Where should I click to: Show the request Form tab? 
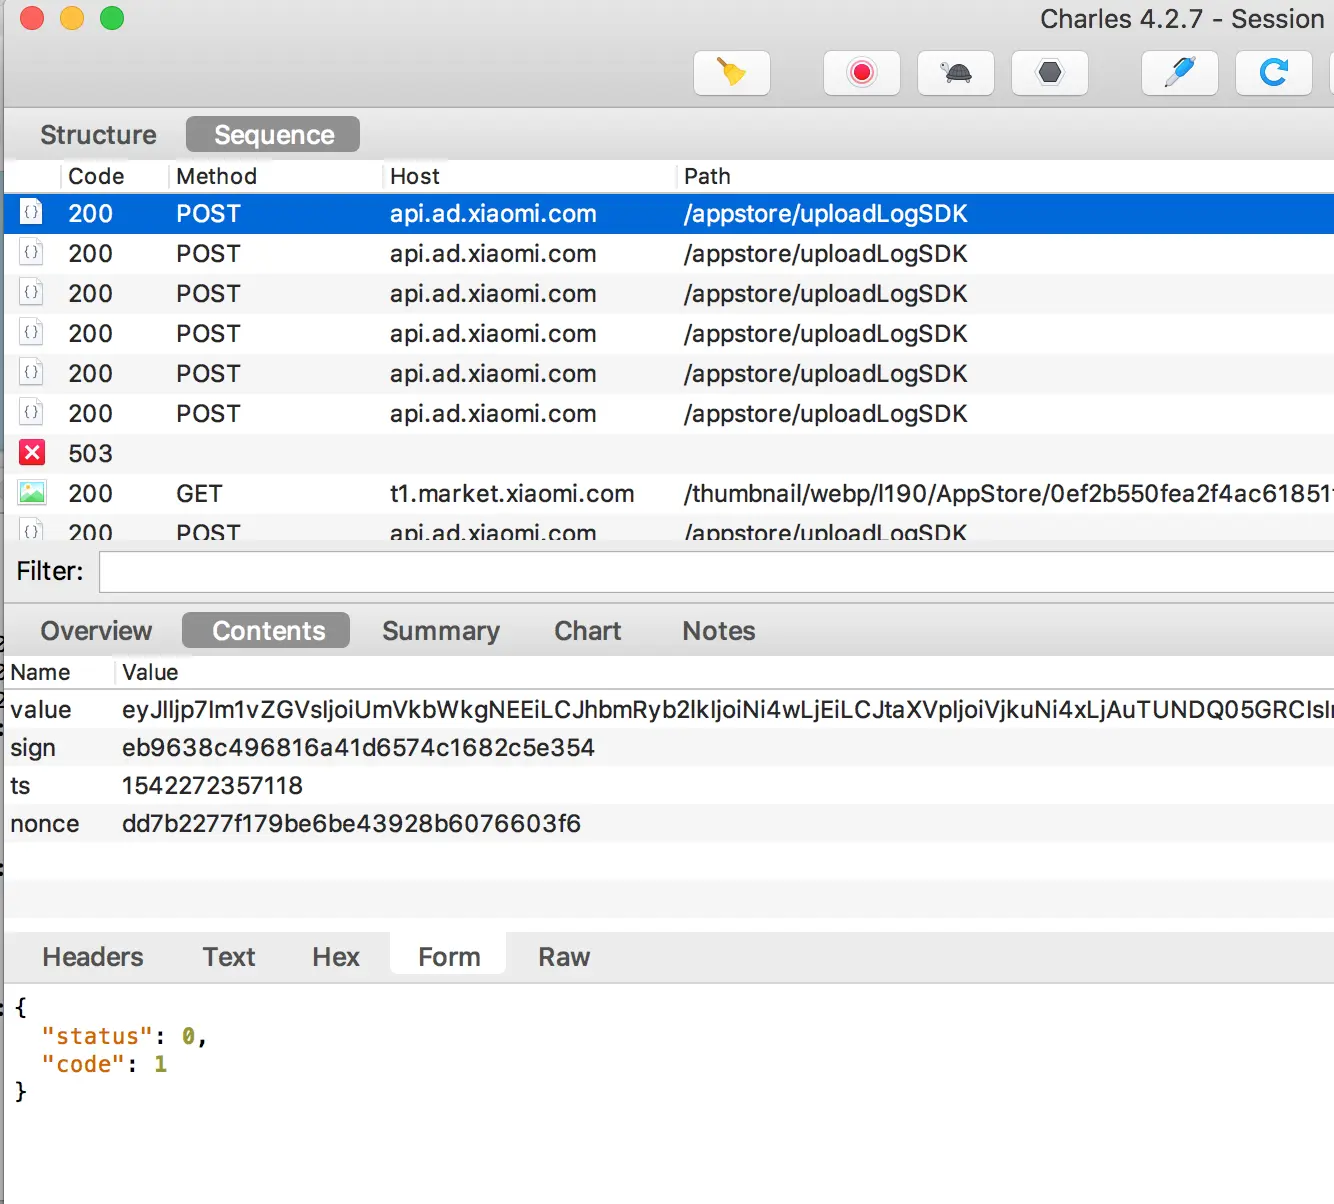click(449, 957)
